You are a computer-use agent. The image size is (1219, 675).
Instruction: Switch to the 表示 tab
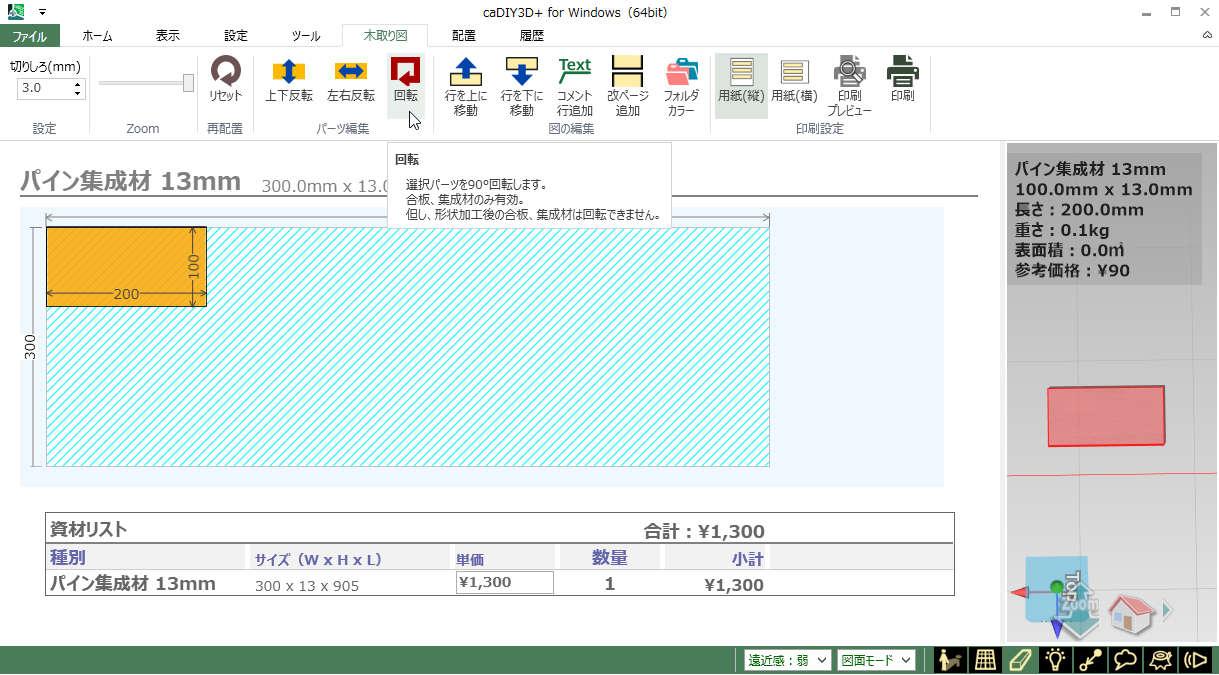pos(168,36)
